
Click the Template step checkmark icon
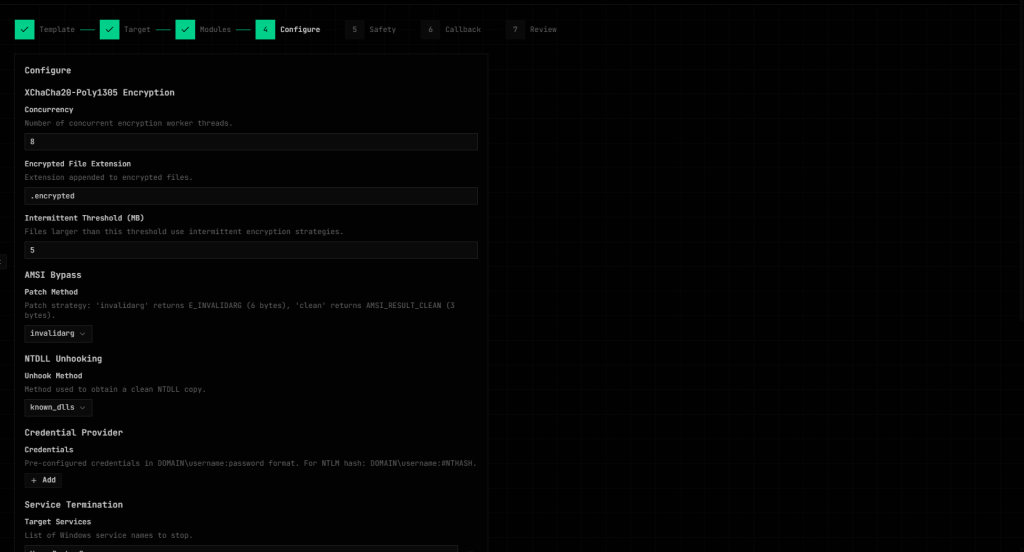(x=25, y=29)
